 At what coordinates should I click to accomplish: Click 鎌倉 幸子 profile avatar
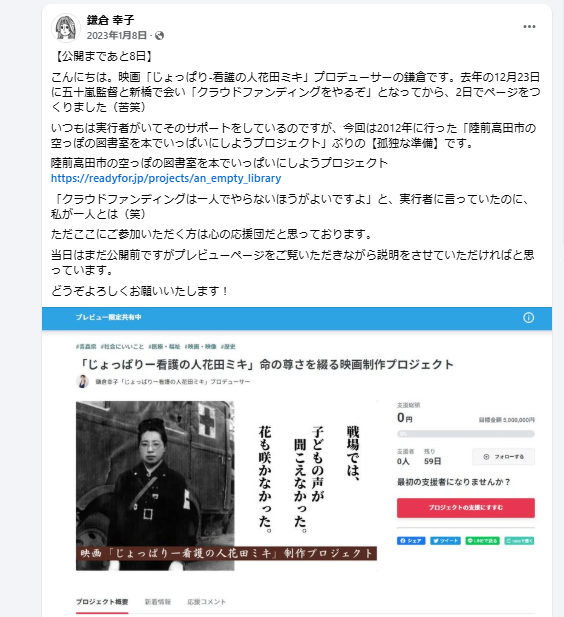tap(66, 28)
